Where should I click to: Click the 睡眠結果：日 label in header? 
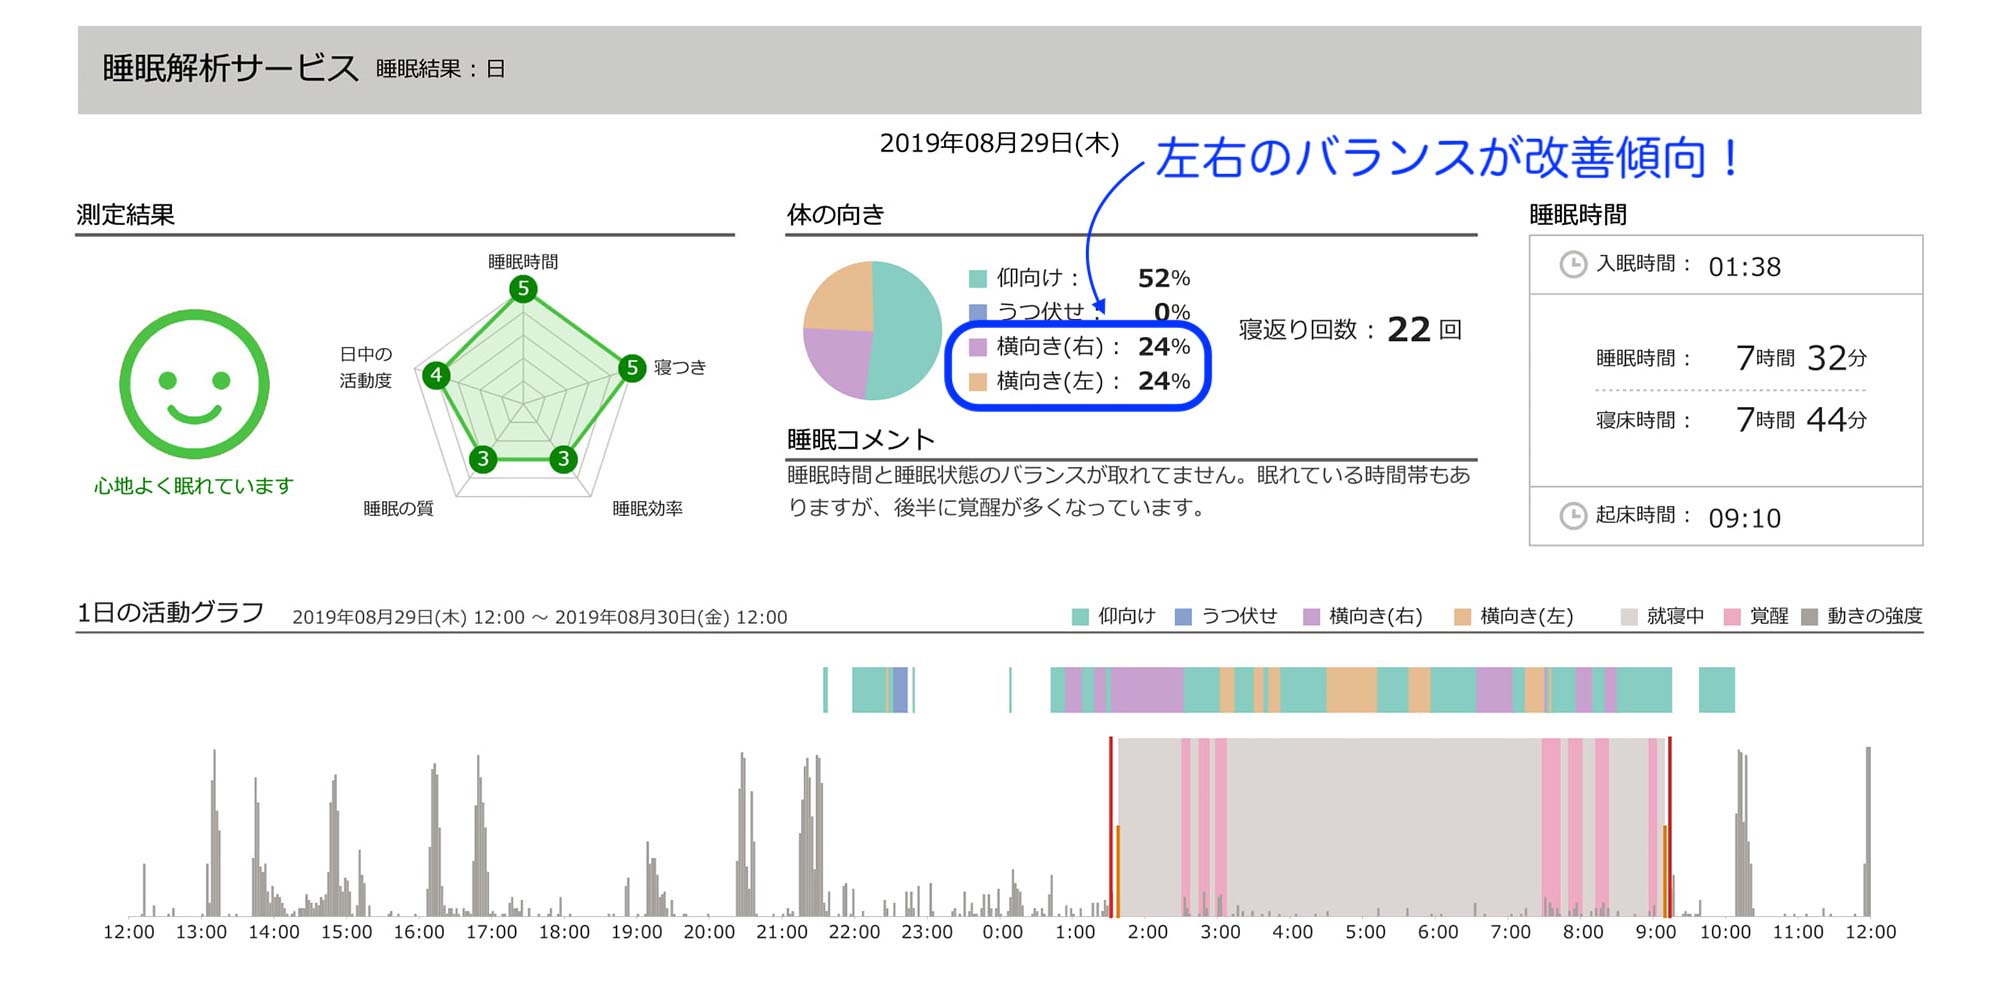point(441,69)
